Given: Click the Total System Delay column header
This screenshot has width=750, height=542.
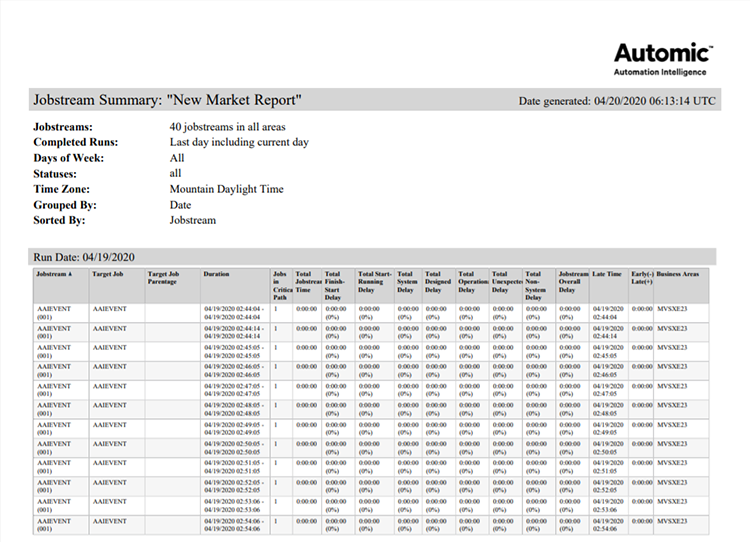Looking at the screenshot, I should click(407, 285).
